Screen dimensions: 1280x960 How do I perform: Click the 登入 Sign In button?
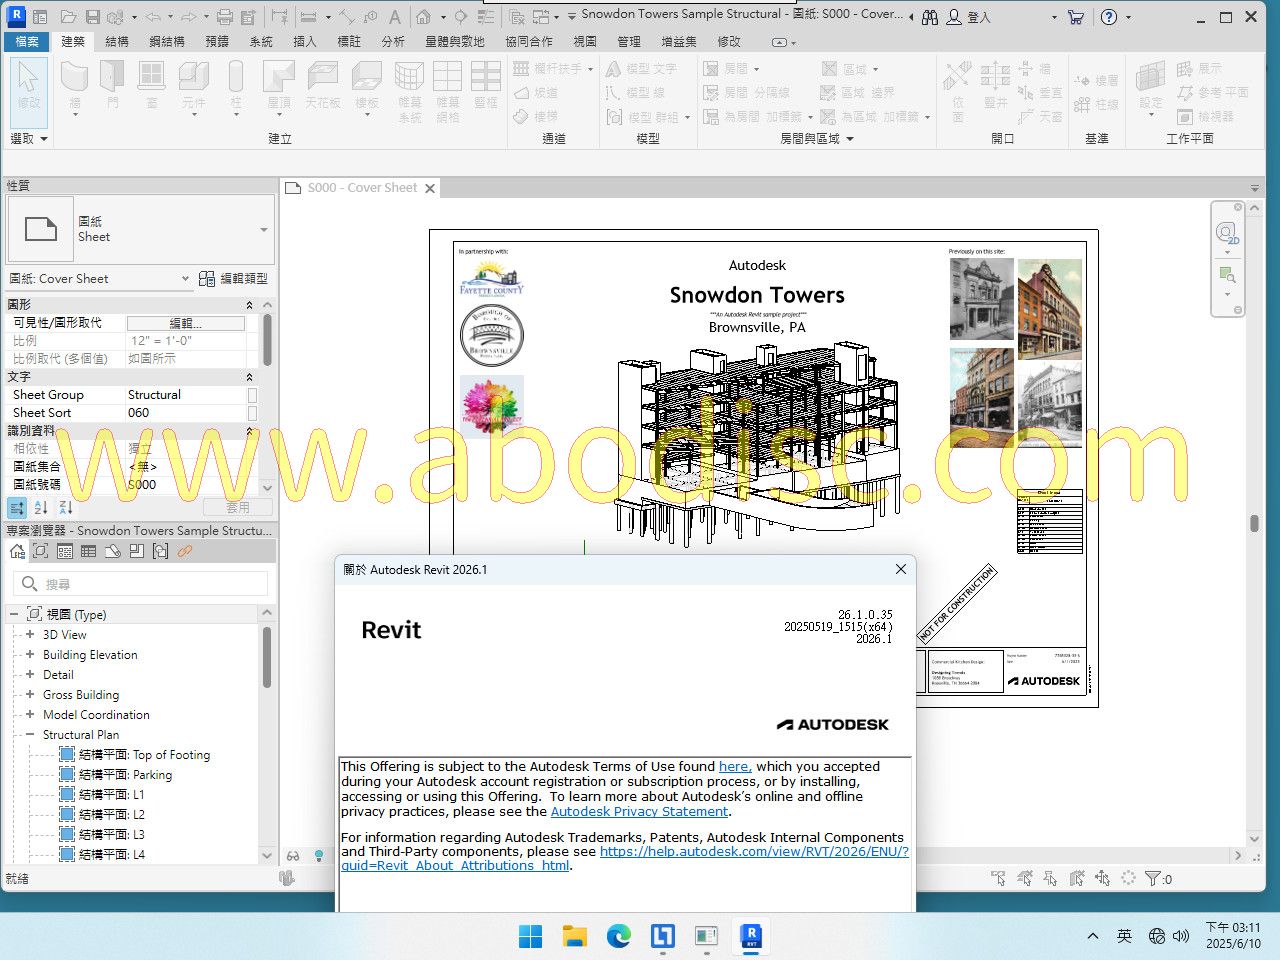click(x=969, y=17)
